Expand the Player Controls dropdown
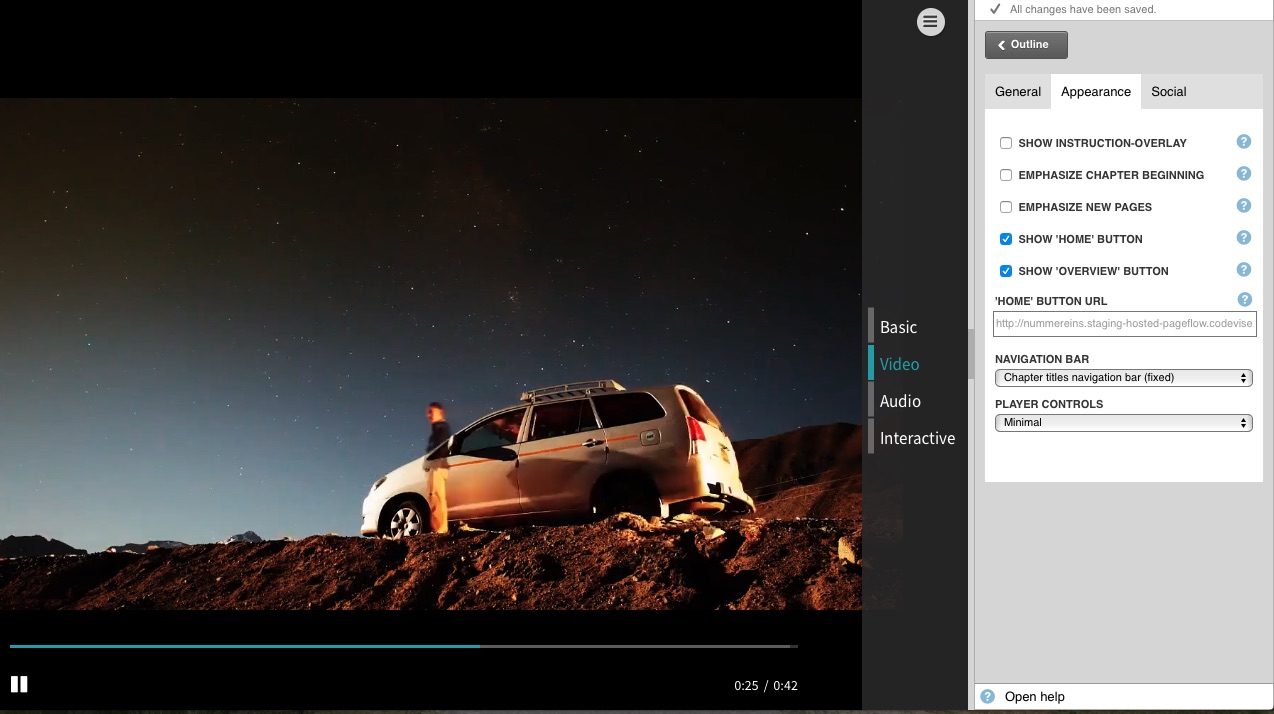The width and height of the screenshot is (1274, 714). click(x=1123, y=423)
